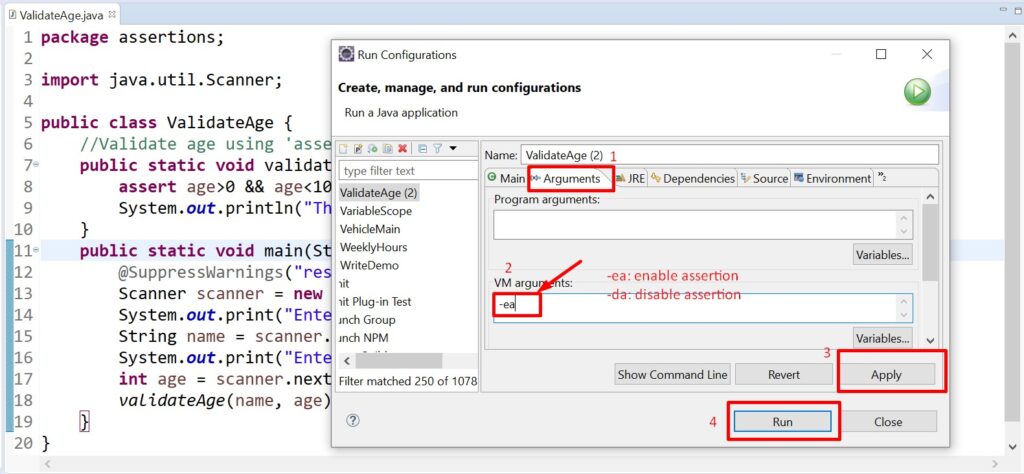The image size is (1024, 474).
Task: Switch to the JRE tab
Action: [630, 178]
